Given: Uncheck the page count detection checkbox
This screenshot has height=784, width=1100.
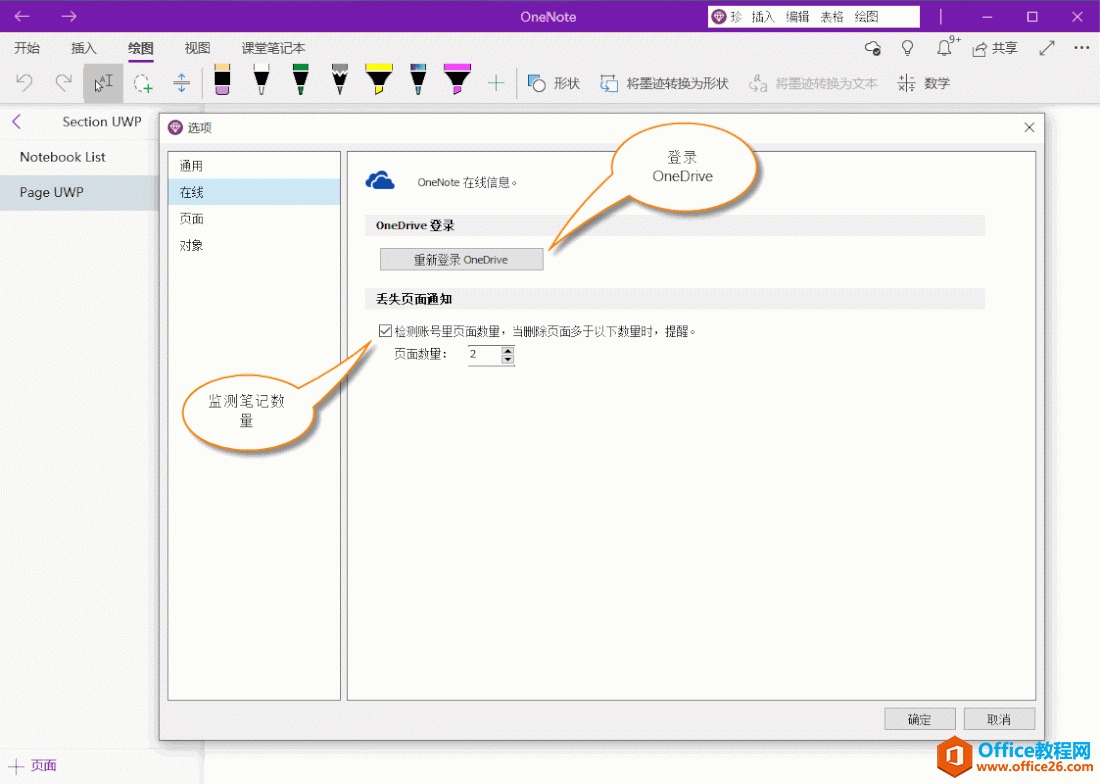Looking at the screenshot, I should coord(384,330).
